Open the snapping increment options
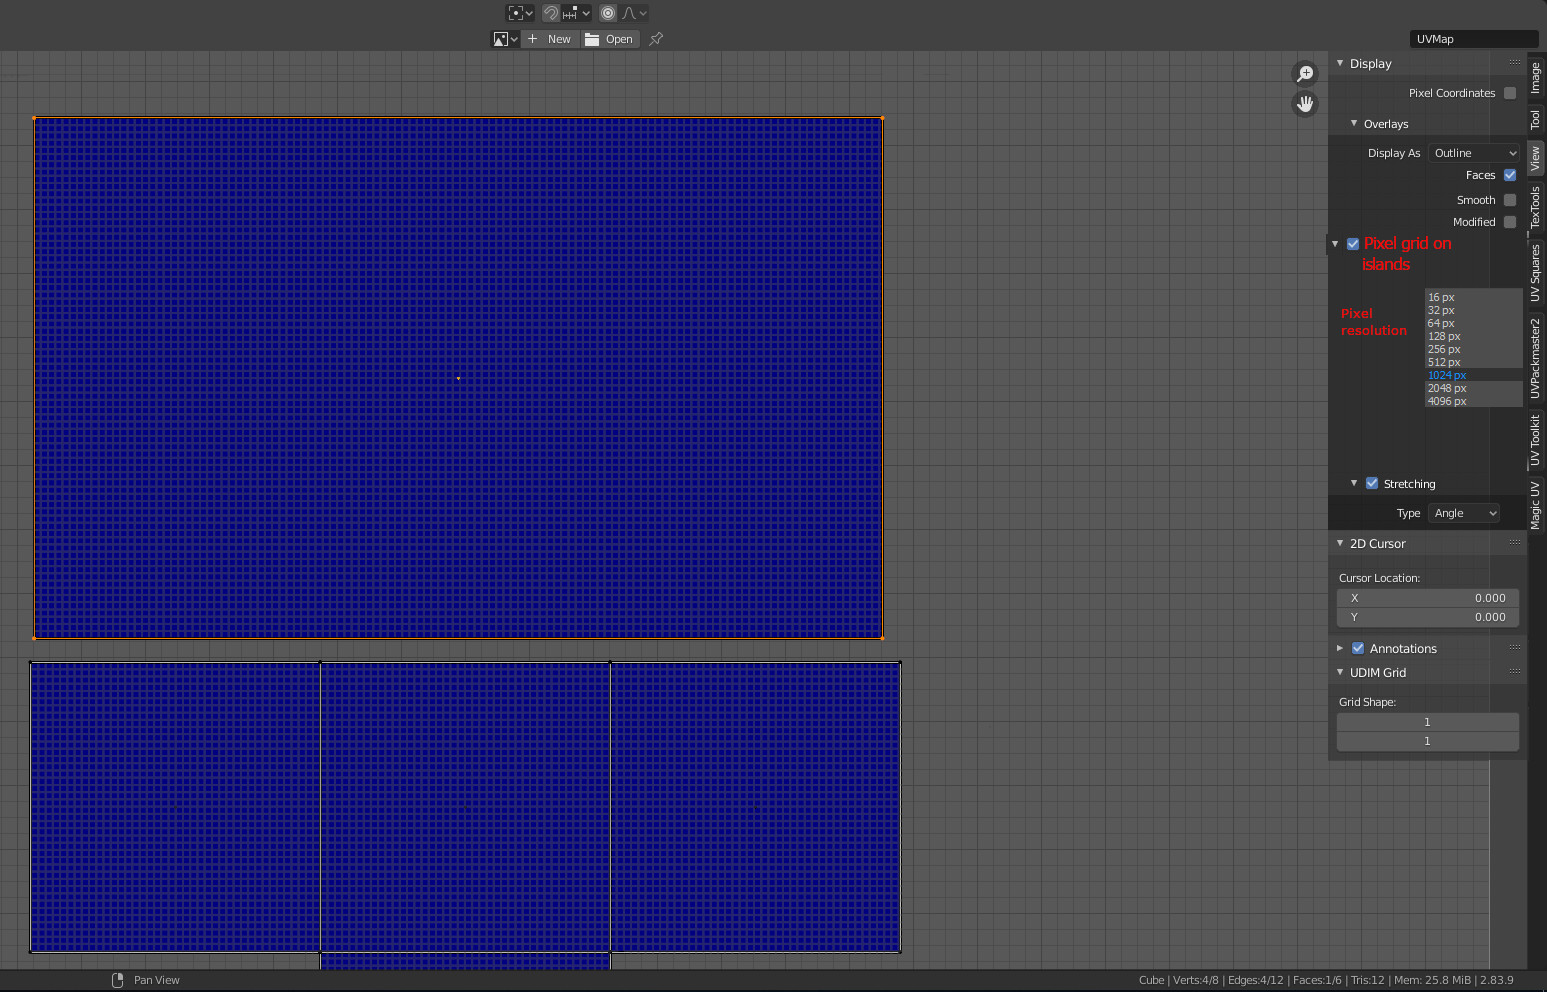Viewport: 1547px width, 992px height. tap(576, 13)
